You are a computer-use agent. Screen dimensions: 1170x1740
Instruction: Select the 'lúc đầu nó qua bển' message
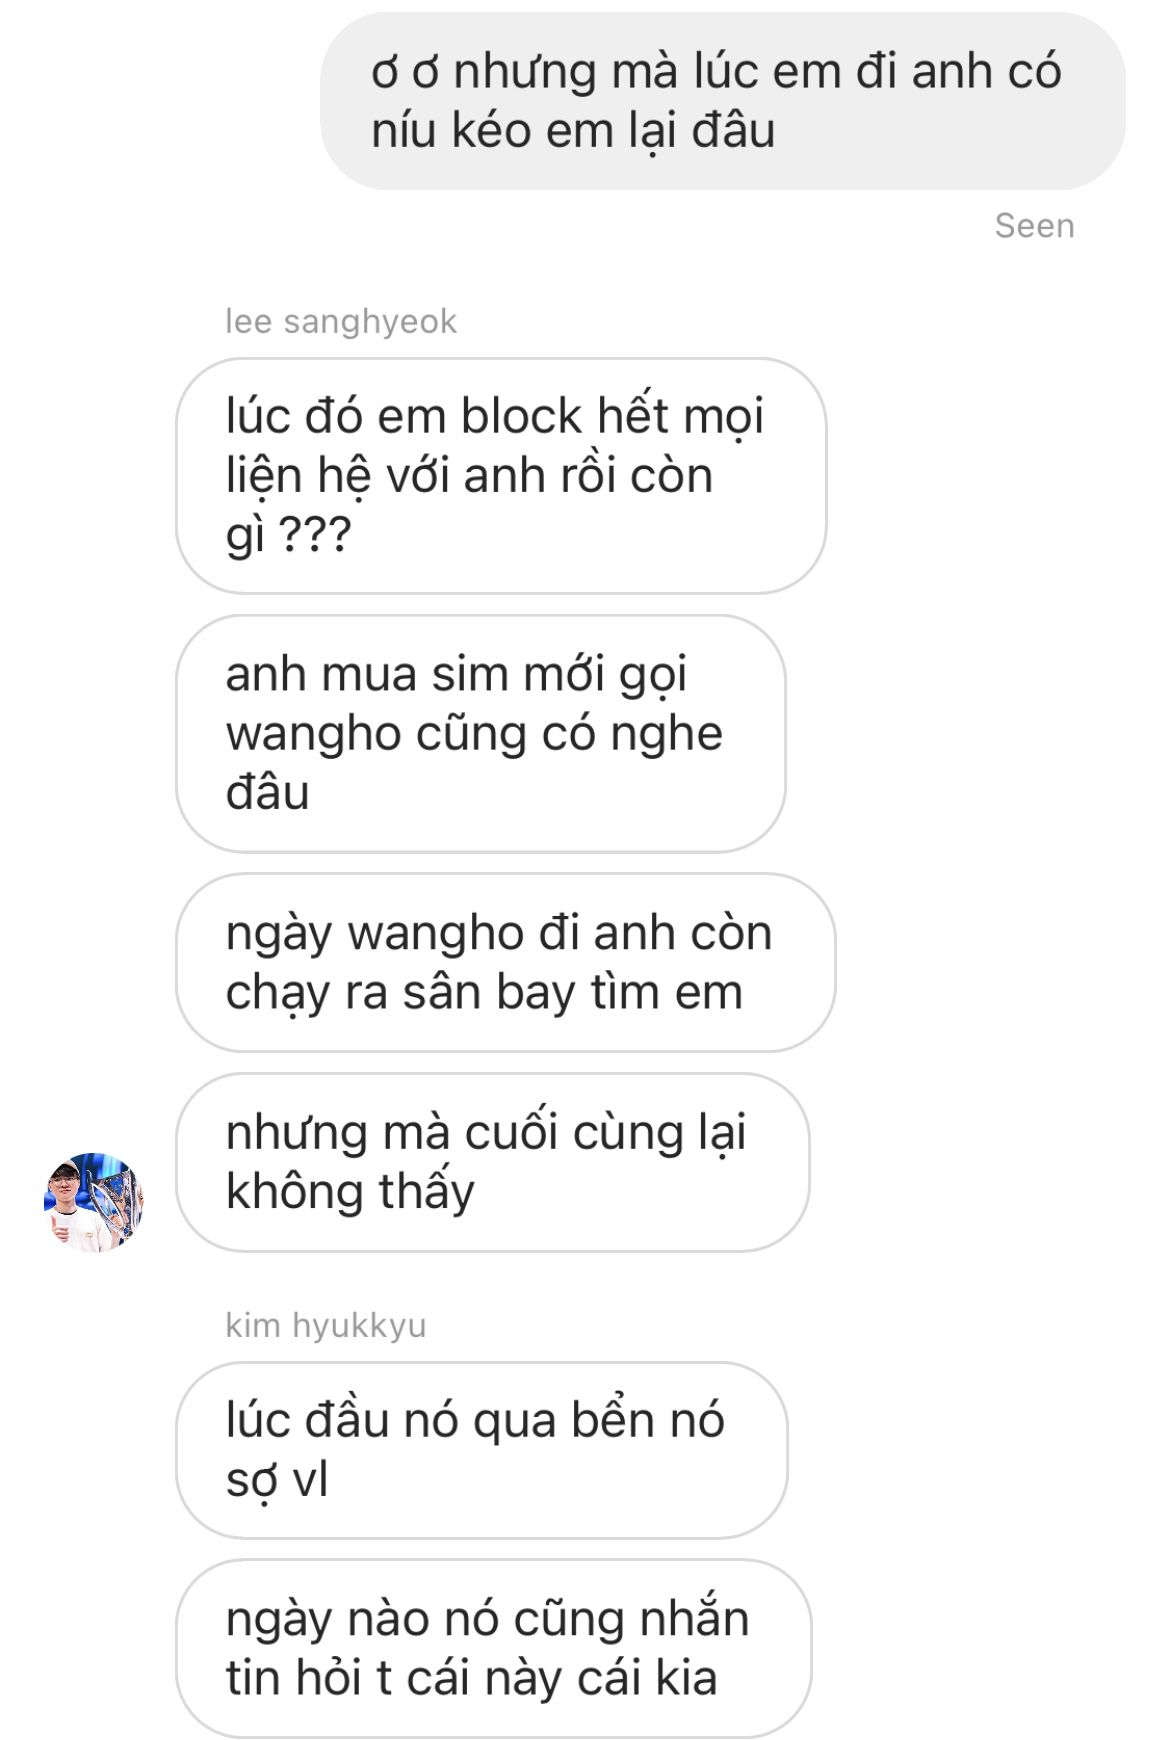tap(482, 1450)
